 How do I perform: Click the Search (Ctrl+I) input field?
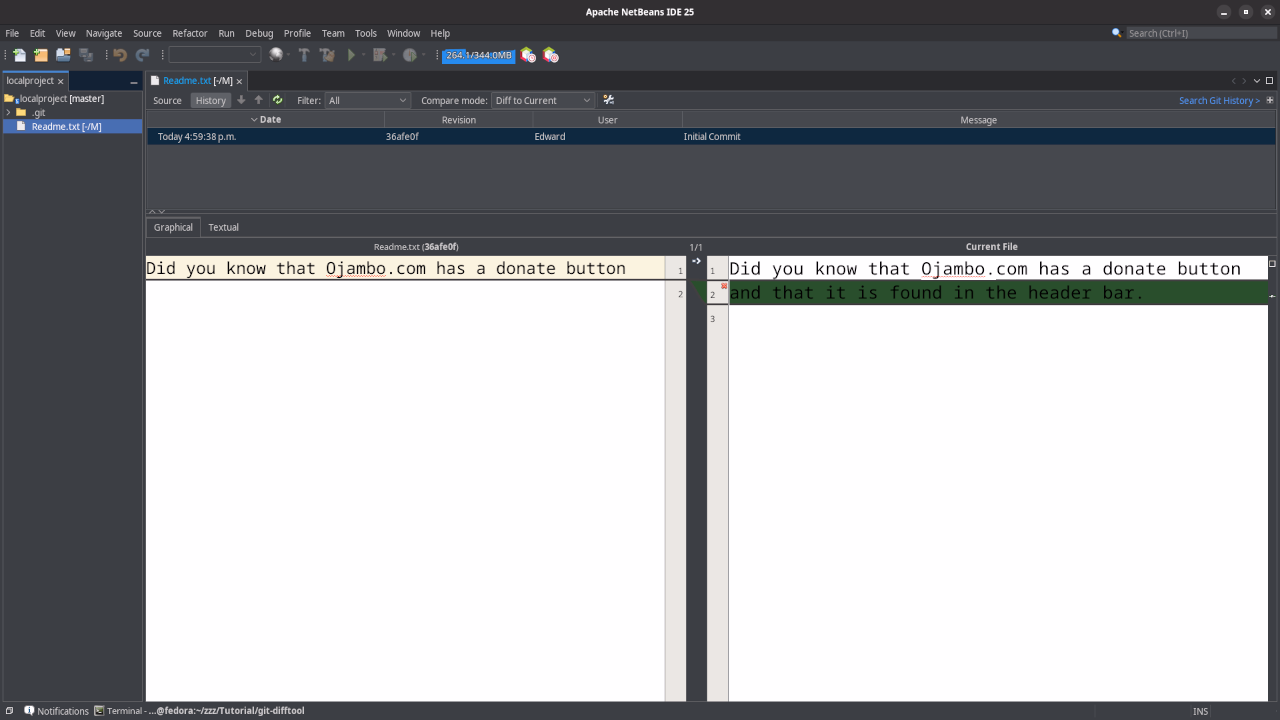pyautogui.click(x=1200, y=33)
